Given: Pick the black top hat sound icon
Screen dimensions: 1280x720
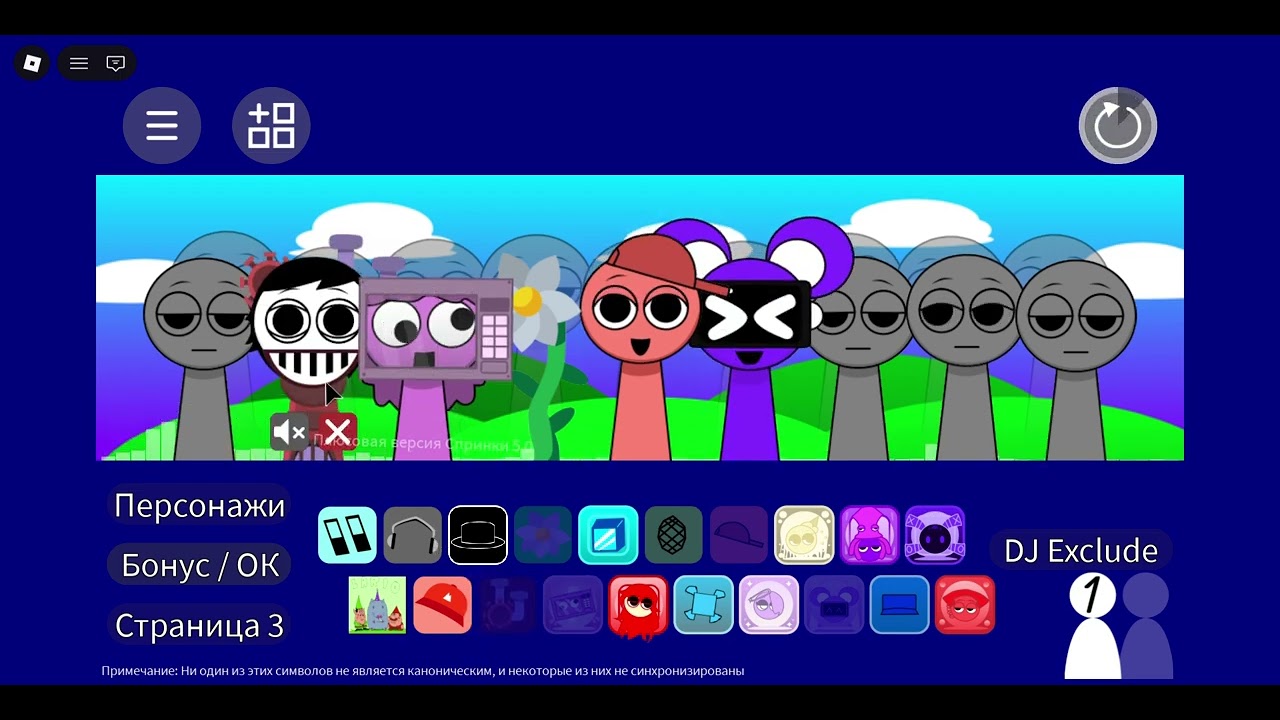Looking at the screenshot, I should [x=478, y=535].
